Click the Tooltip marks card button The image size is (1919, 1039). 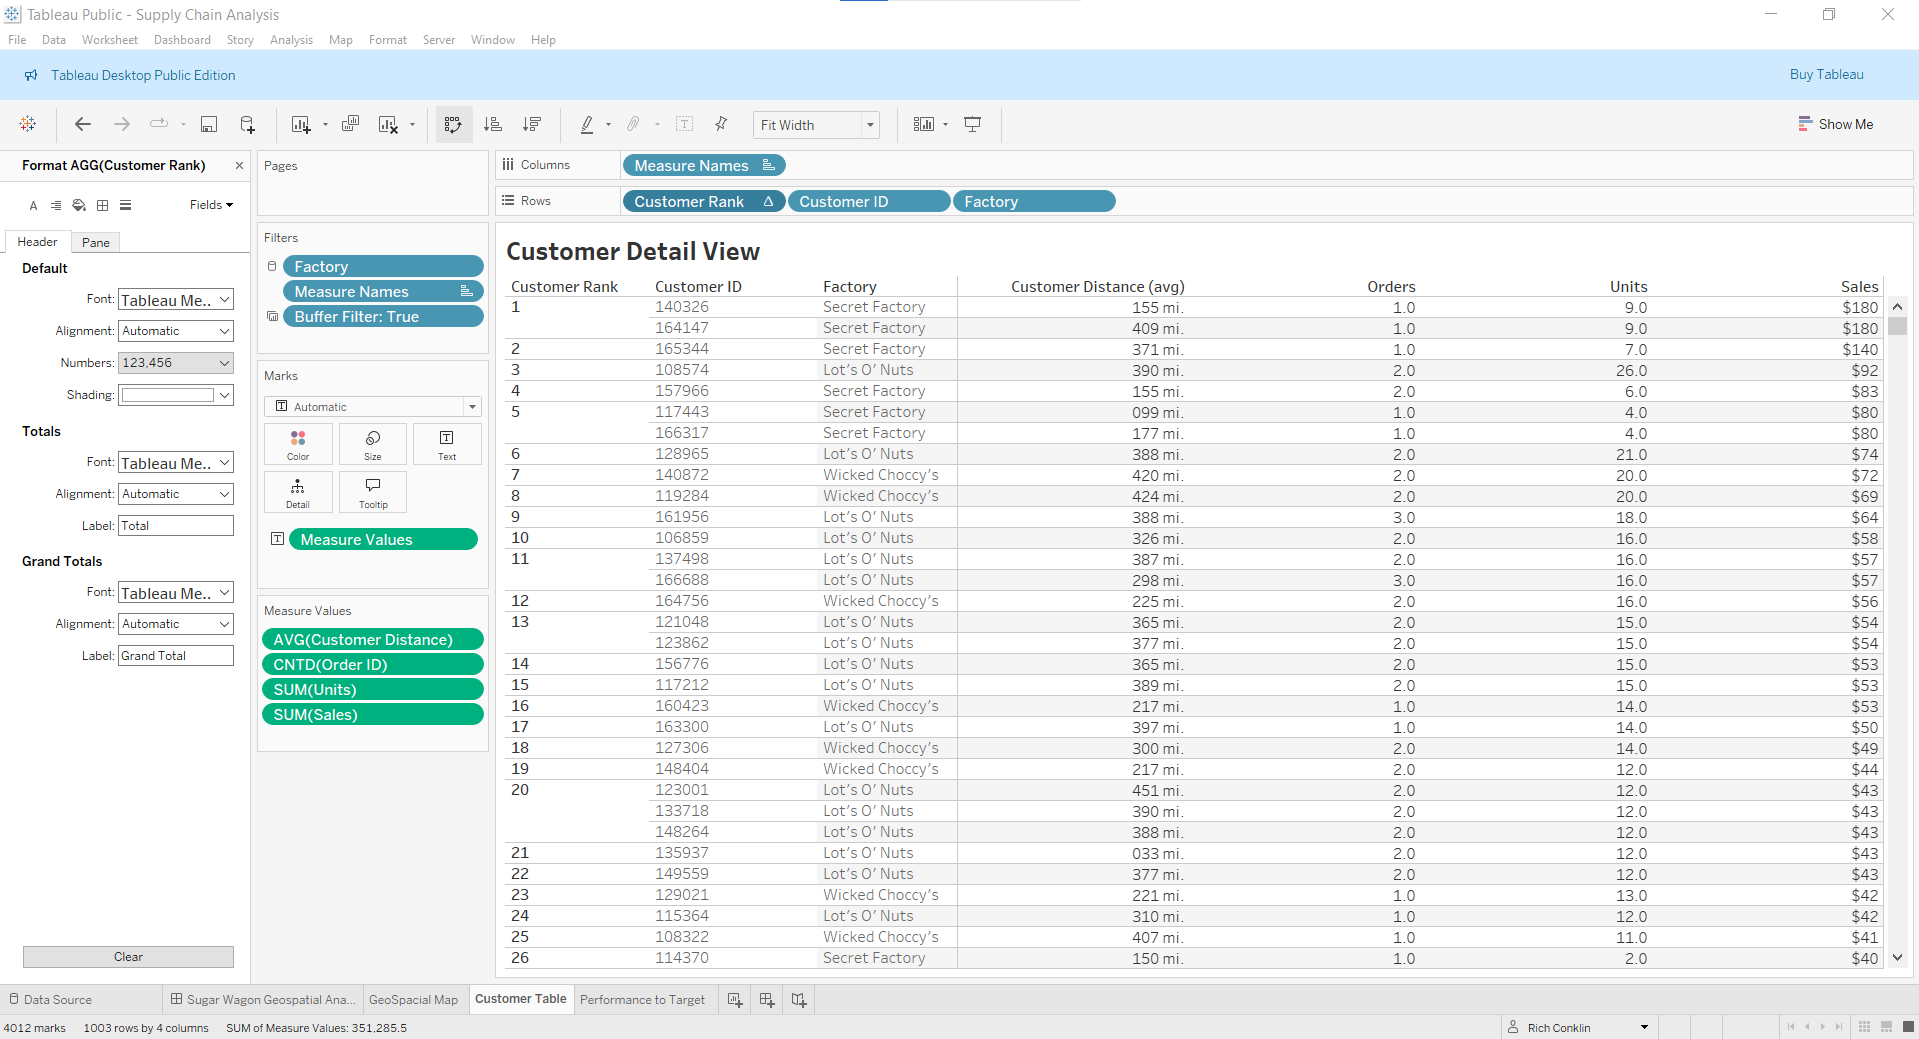coord(373,492)
